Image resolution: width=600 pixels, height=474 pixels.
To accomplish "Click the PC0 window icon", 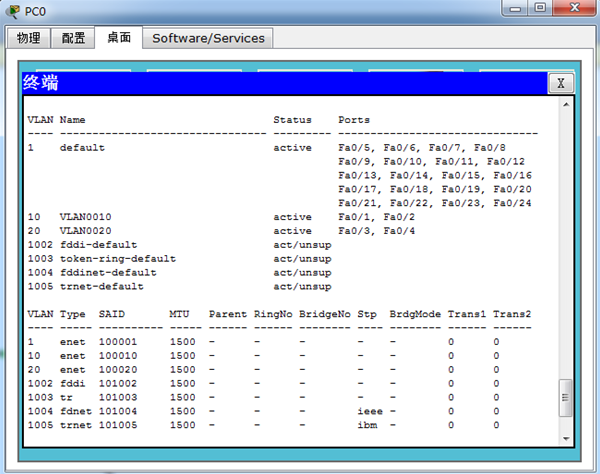I will pyautogui.click(x=14, y=11).
